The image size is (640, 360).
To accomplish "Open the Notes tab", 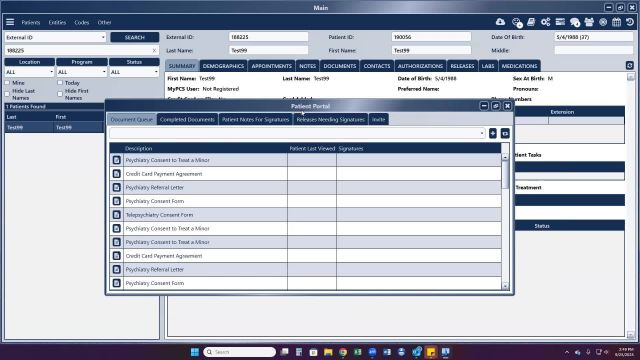I will (x=307, y=66).
